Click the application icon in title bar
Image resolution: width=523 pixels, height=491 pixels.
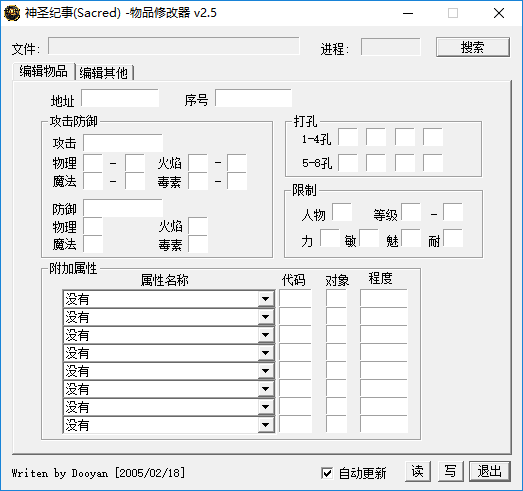[12, 13]
